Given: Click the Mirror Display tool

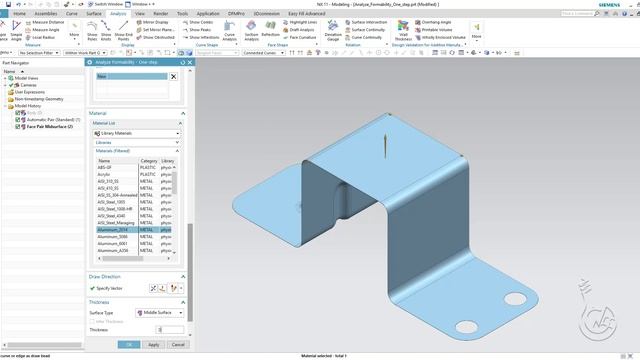Looking at the screenshot, I should coord(152,22).
